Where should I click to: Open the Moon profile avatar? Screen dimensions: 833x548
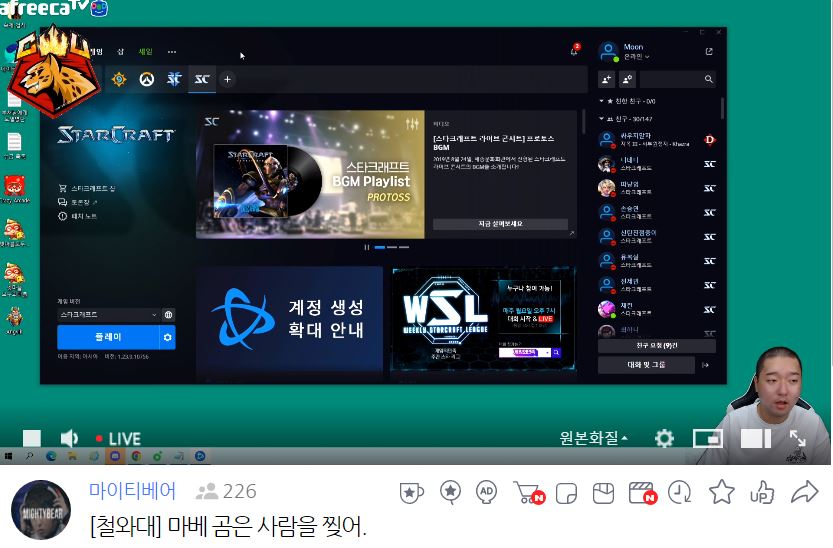tap(608, 52)
